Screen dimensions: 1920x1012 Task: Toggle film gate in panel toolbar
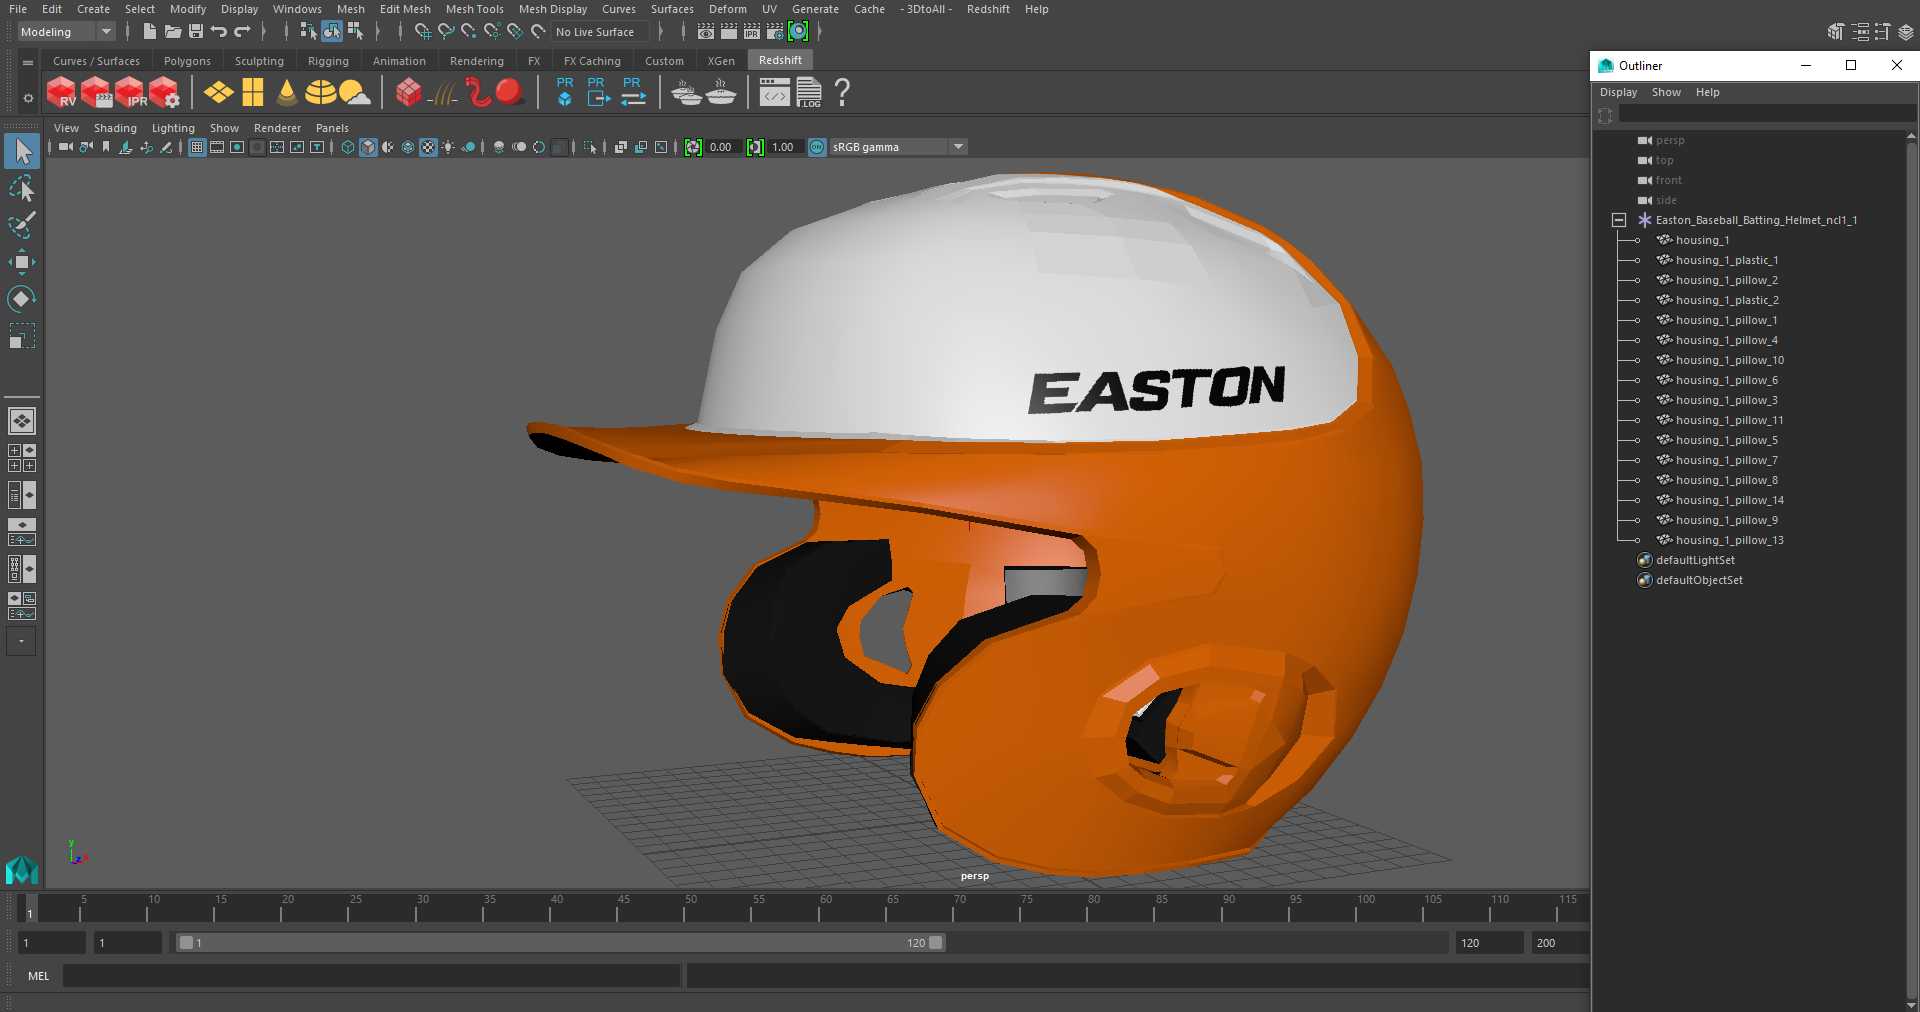tap(217, 147)
